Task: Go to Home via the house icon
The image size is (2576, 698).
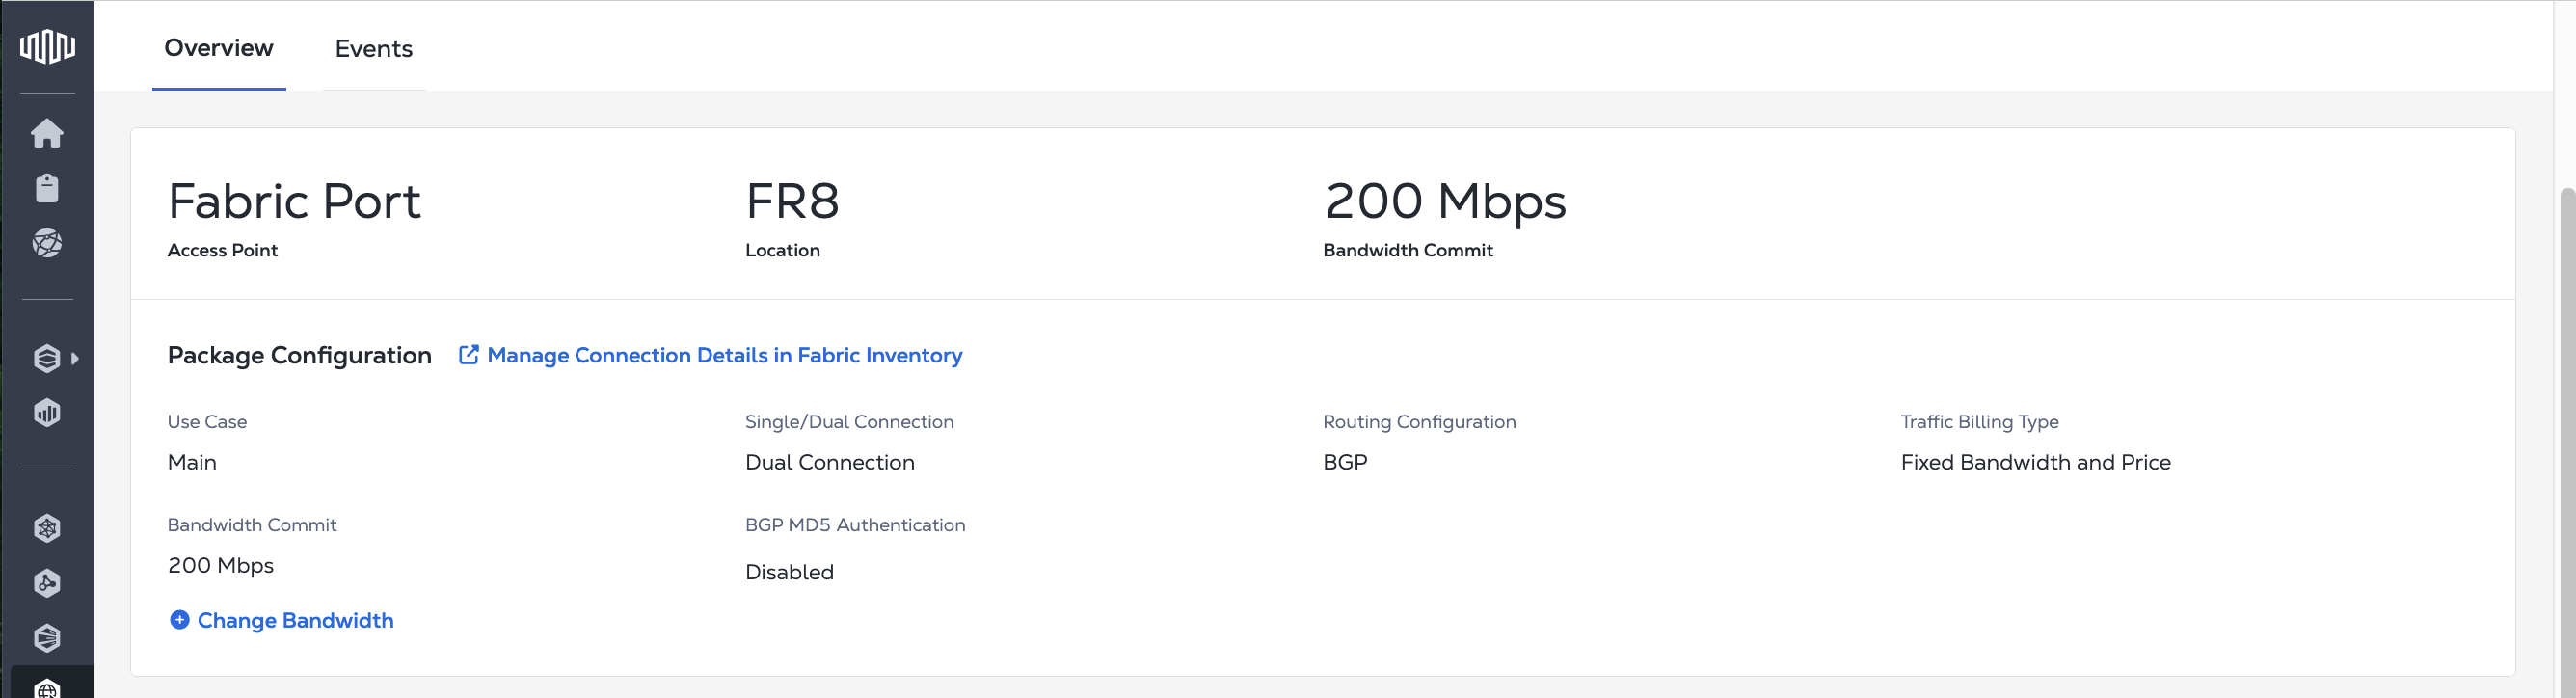Action: [47, 133]
